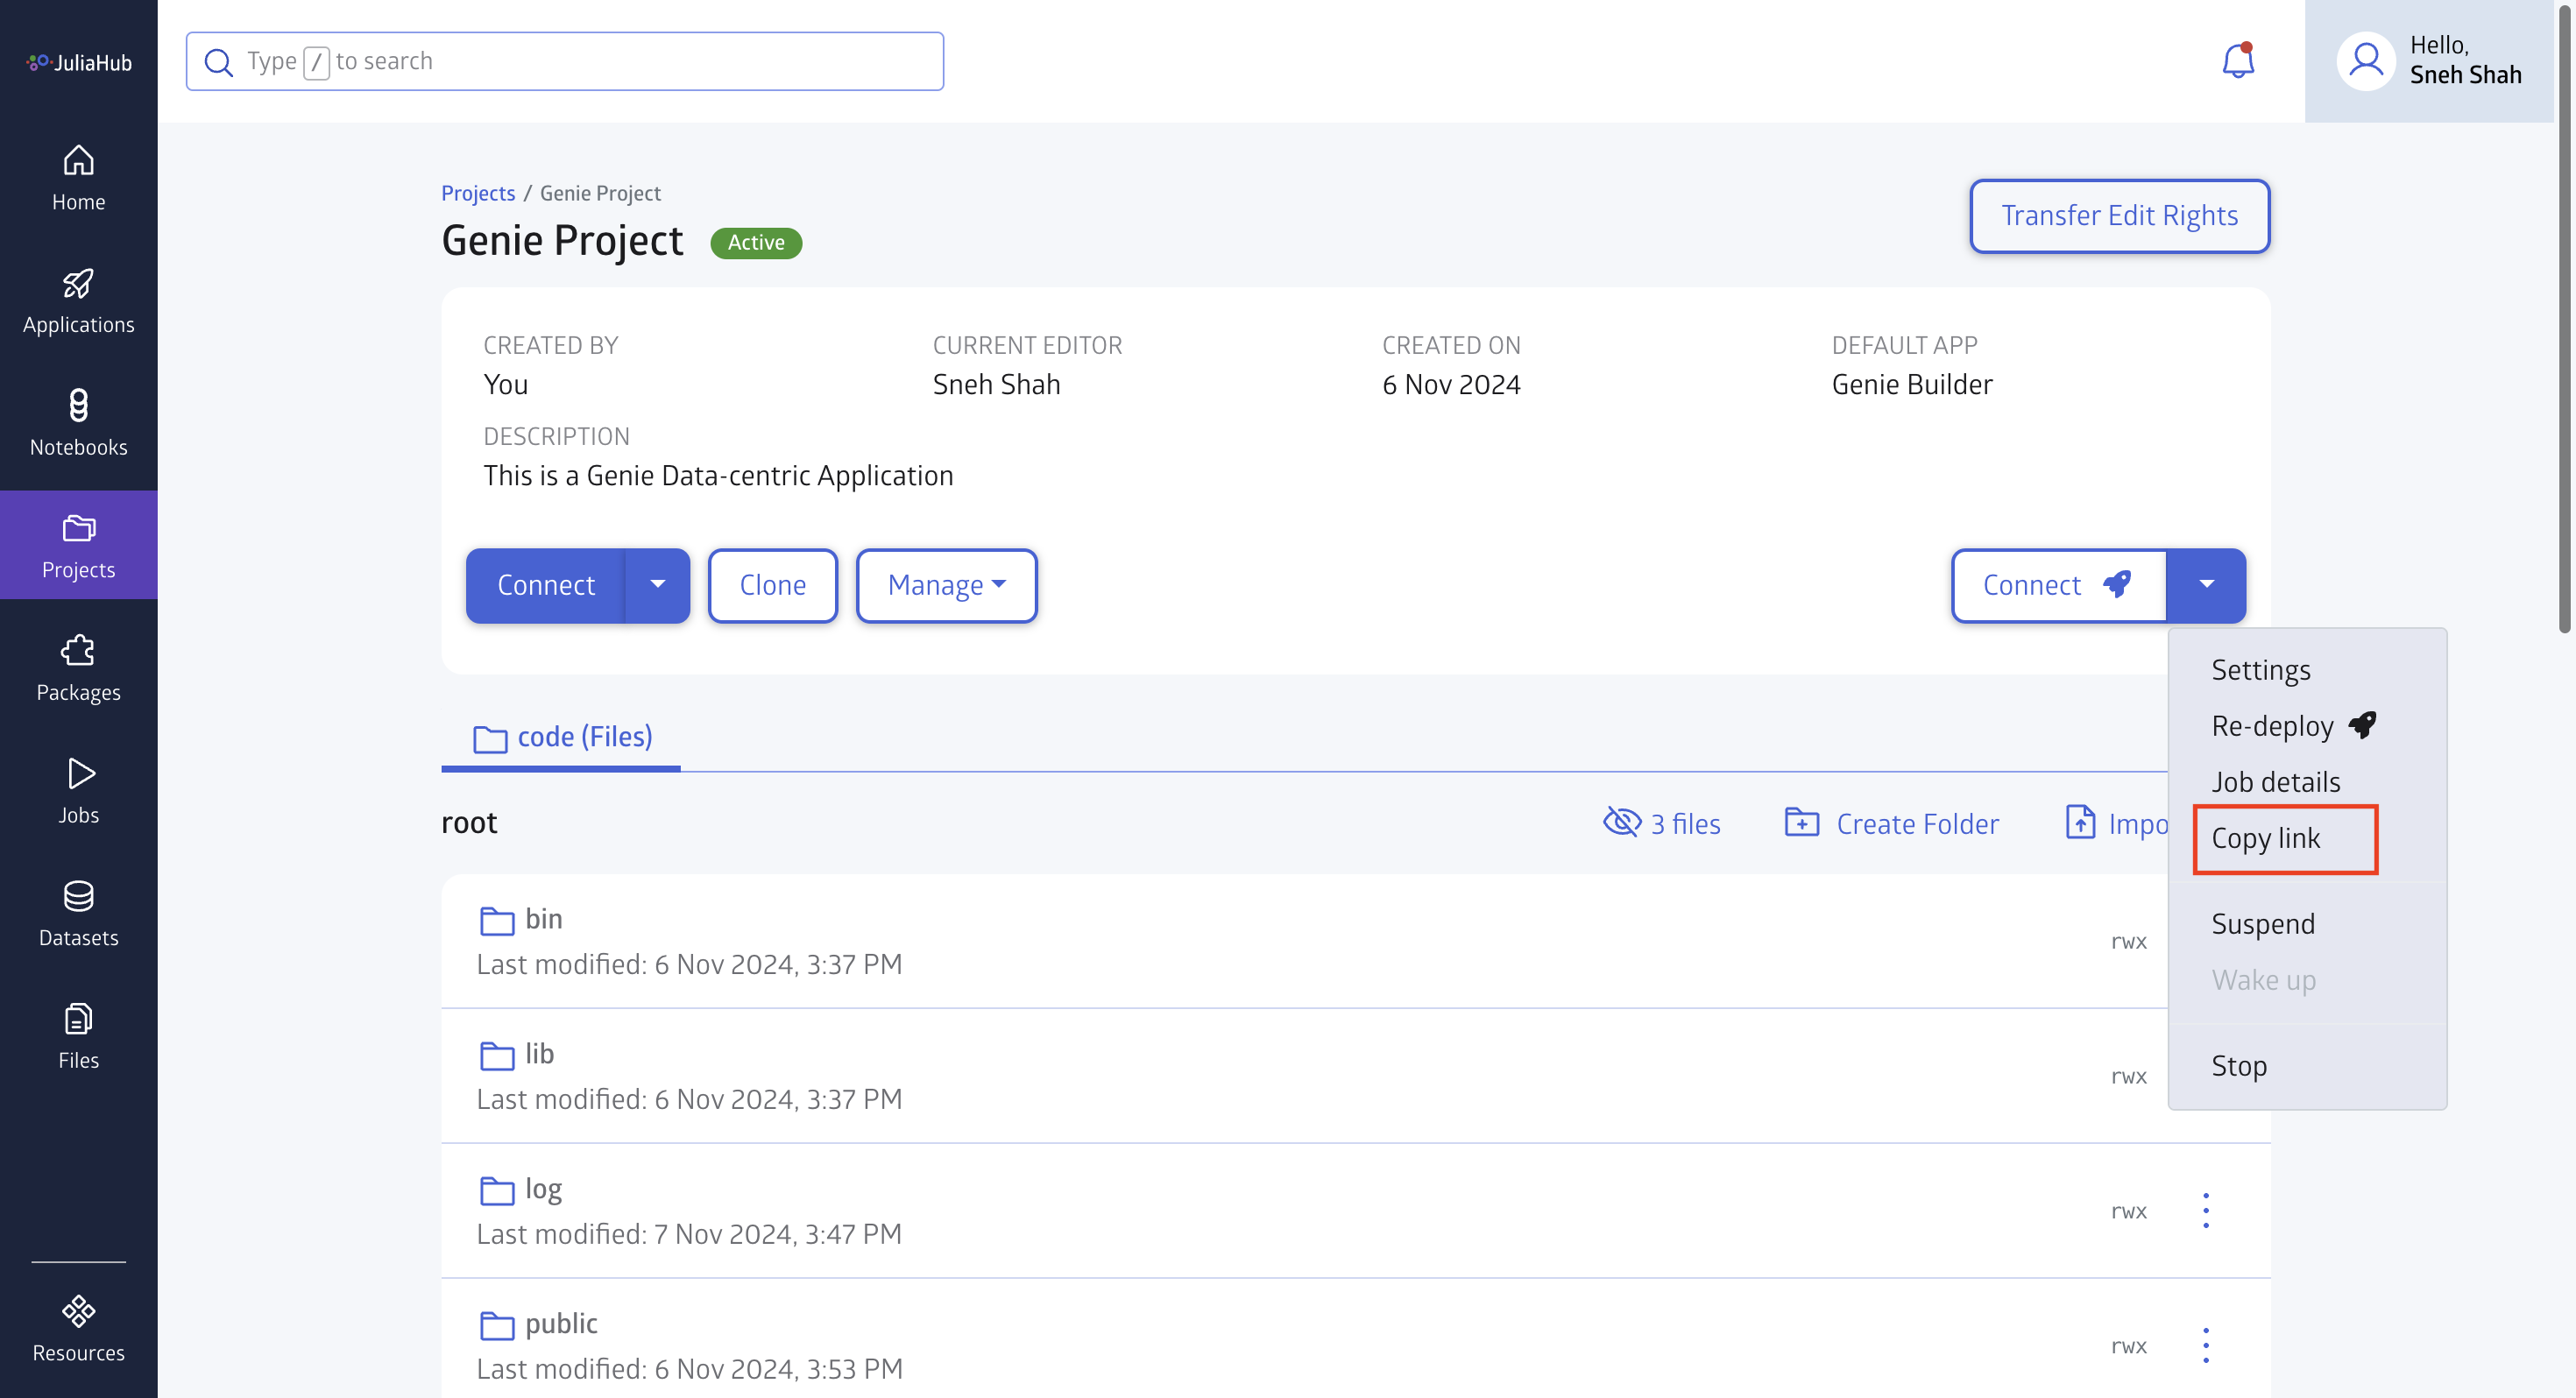The height and width of the screenshot is (1398, 2576).
Task: Choose Suspend from the menu
Action: (x=2263, y=923)
